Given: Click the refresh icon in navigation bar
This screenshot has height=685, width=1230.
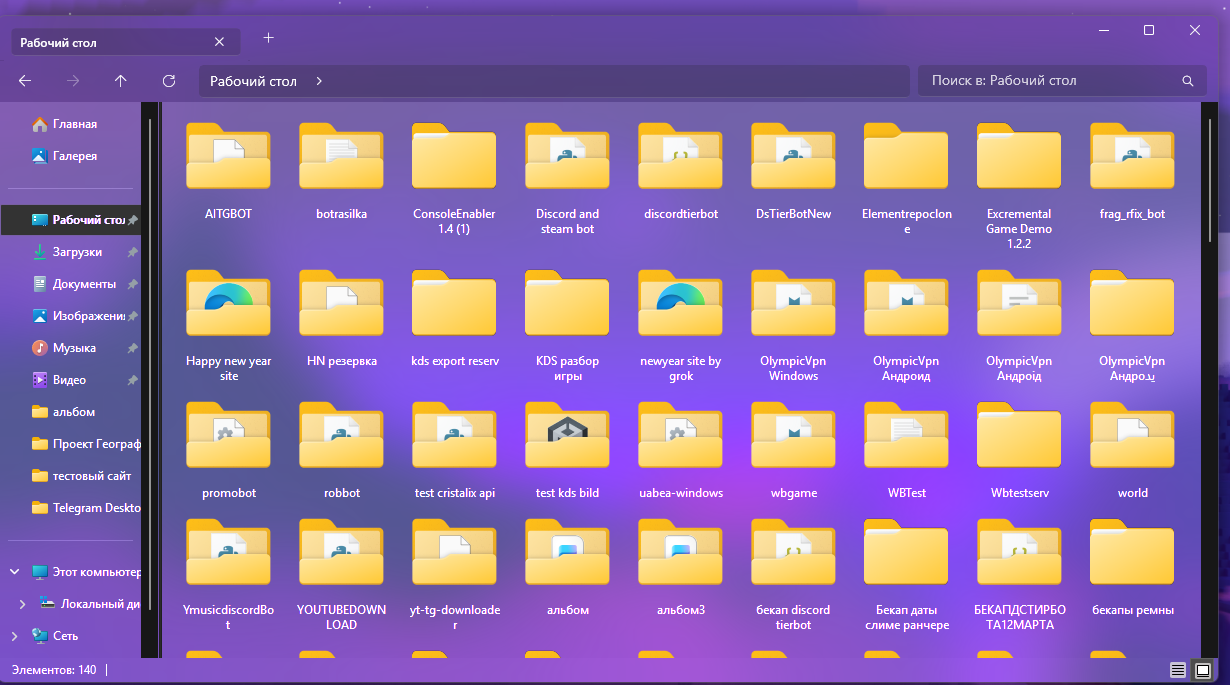Looking at the screenshot, I should 169,81.
